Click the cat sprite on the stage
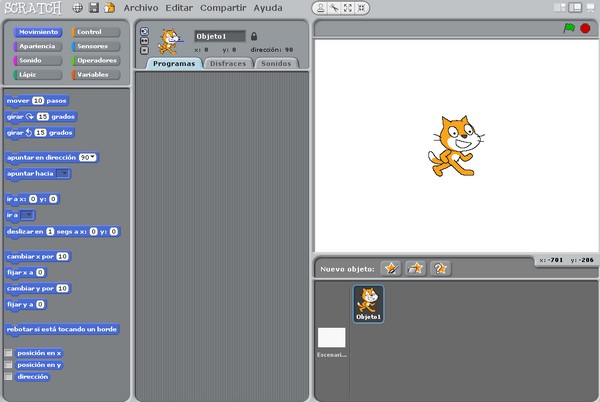600x402 pixels. tap(455, 146)
